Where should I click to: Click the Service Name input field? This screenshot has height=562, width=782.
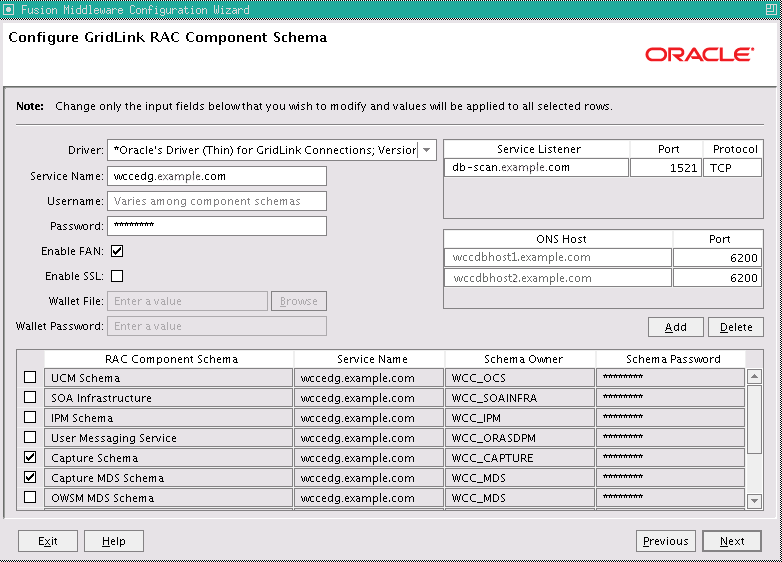pyautogui.click(x=217, y=176)
